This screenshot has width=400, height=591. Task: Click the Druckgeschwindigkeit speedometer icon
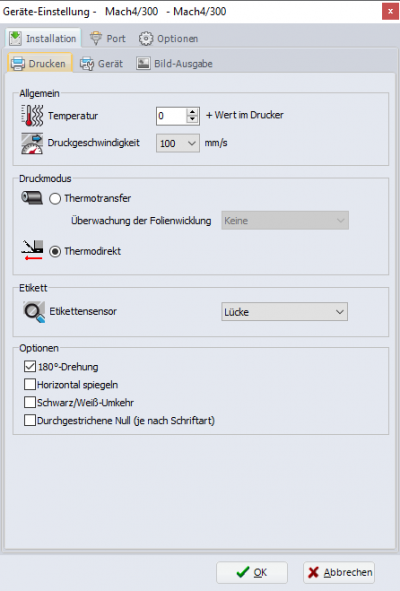pyautogui.click(x=32, y=143)
